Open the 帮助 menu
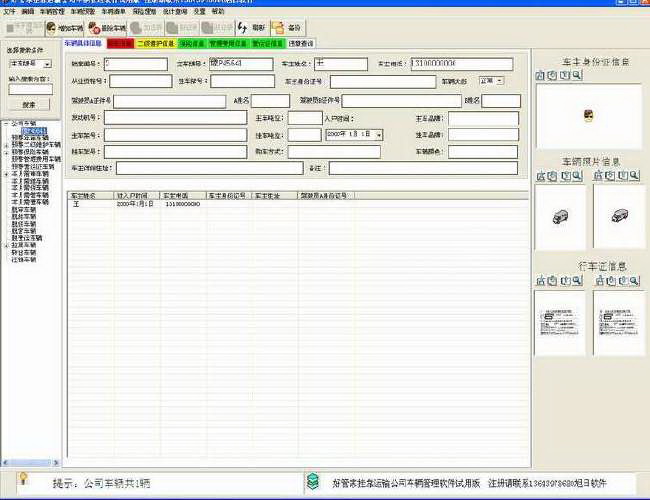This screenshot has height=500, width=650. pos(218,12)
